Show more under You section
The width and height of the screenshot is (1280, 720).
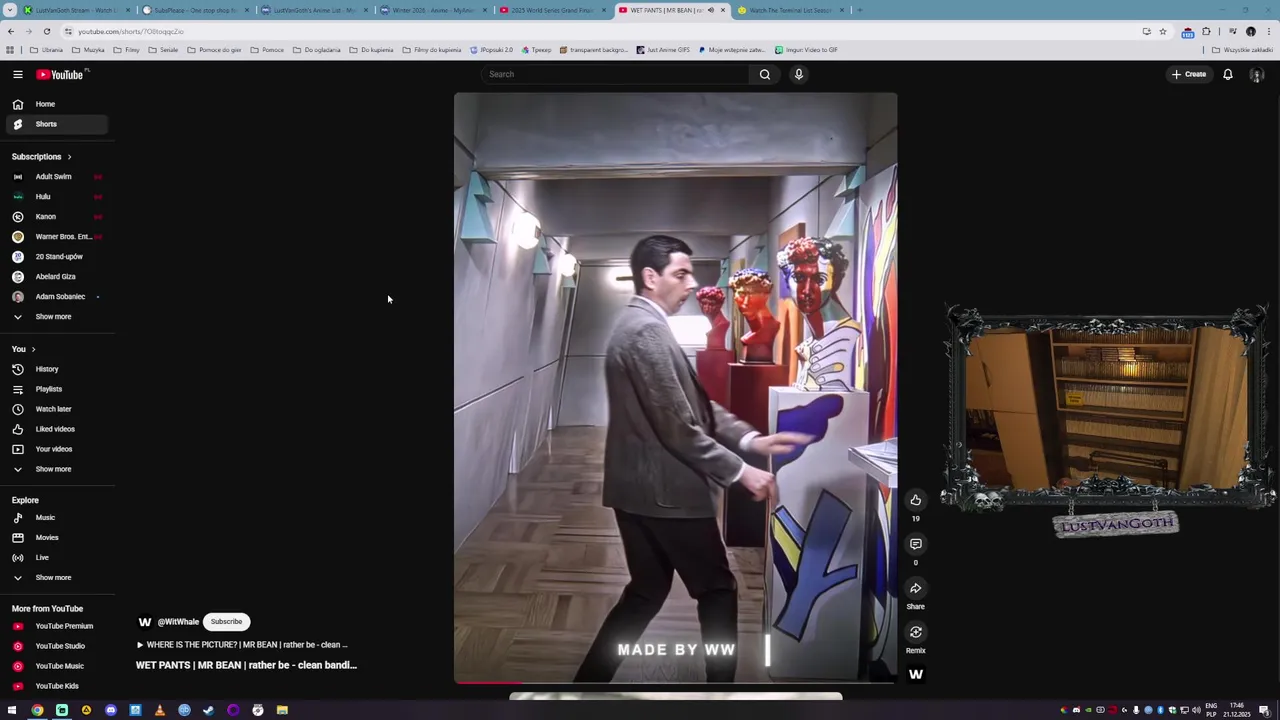(x=57, y=469)
